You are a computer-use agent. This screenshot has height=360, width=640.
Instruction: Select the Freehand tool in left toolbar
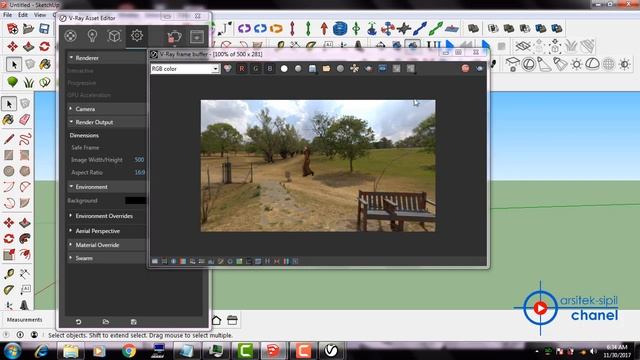click(25, 139)
